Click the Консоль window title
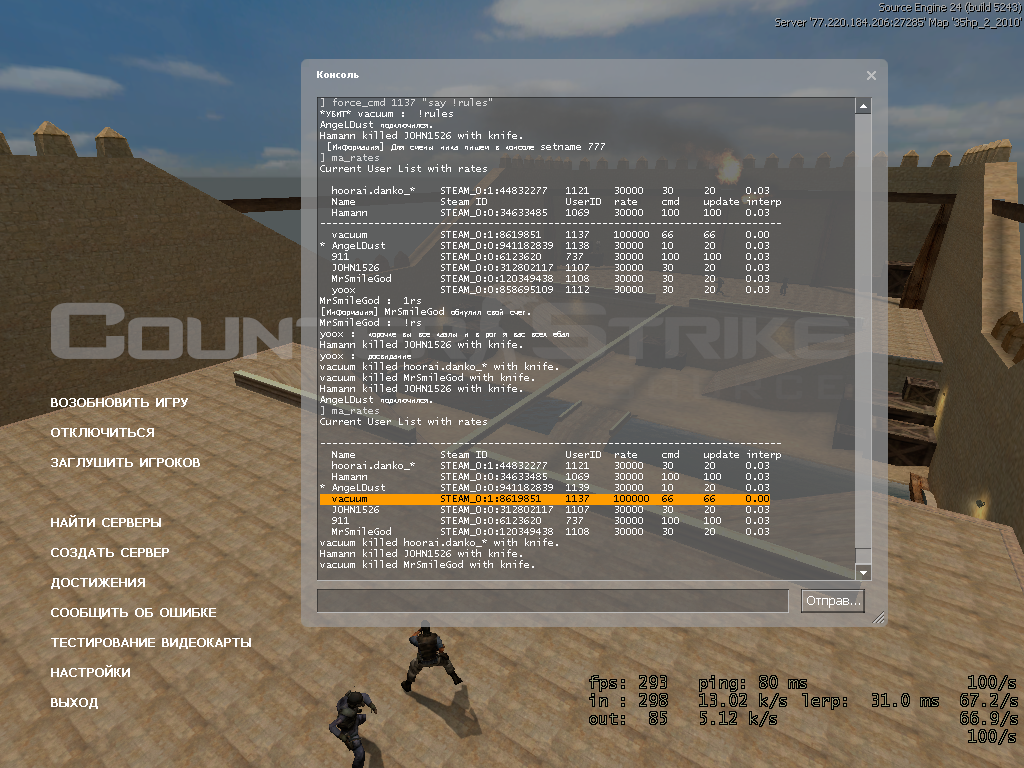1024x768 pixels. point(338,75)
